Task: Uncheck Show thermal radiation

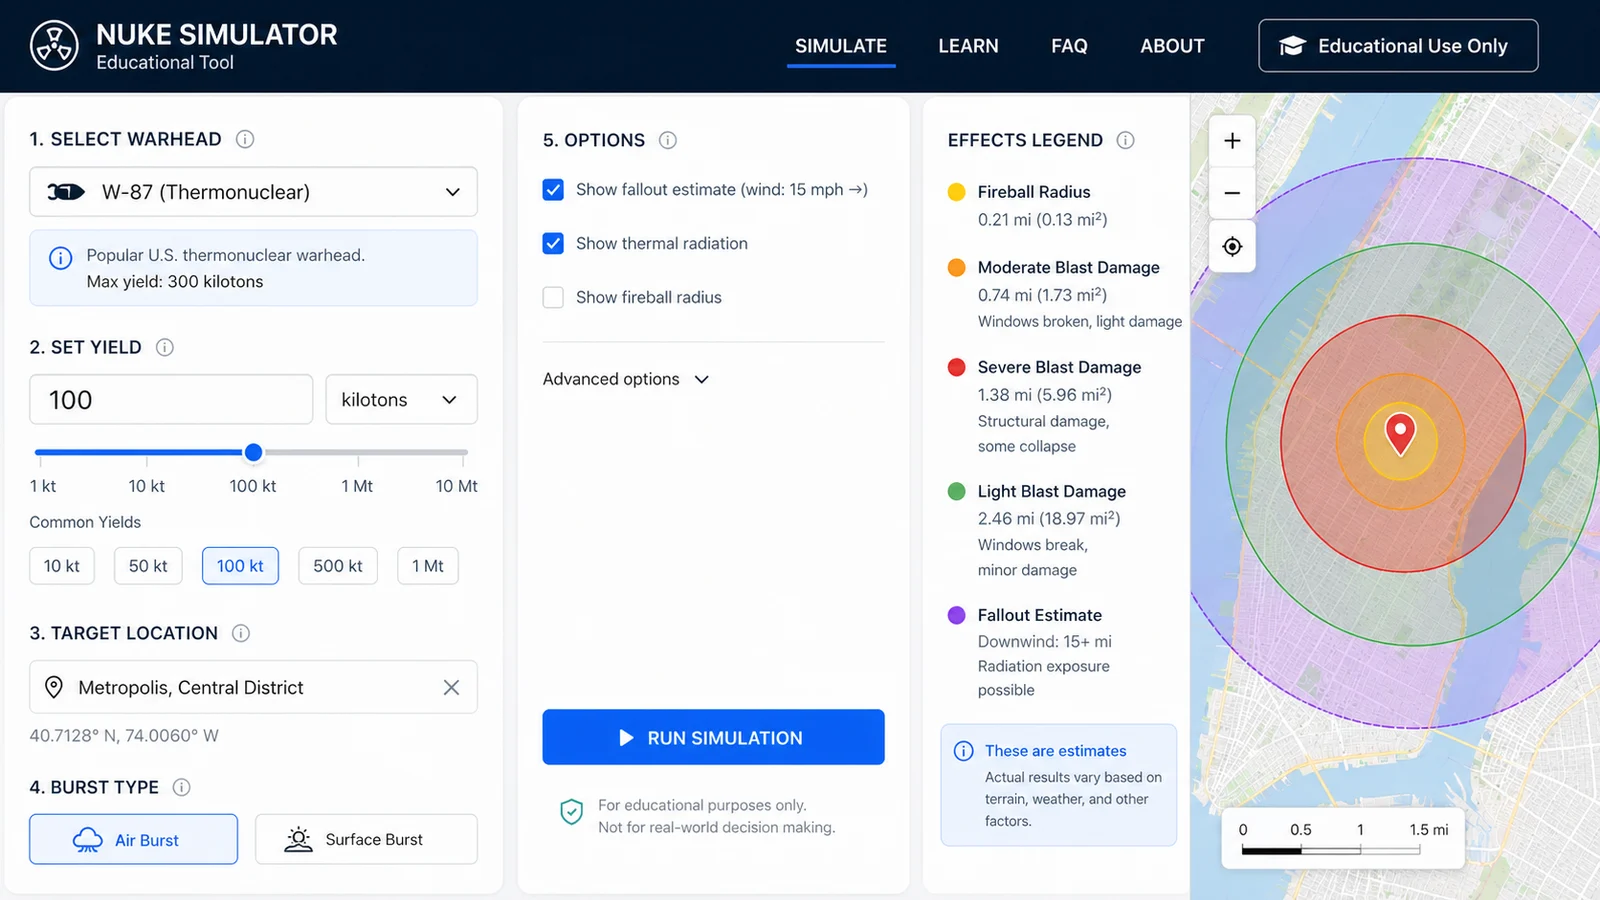Action: point(553,243)
